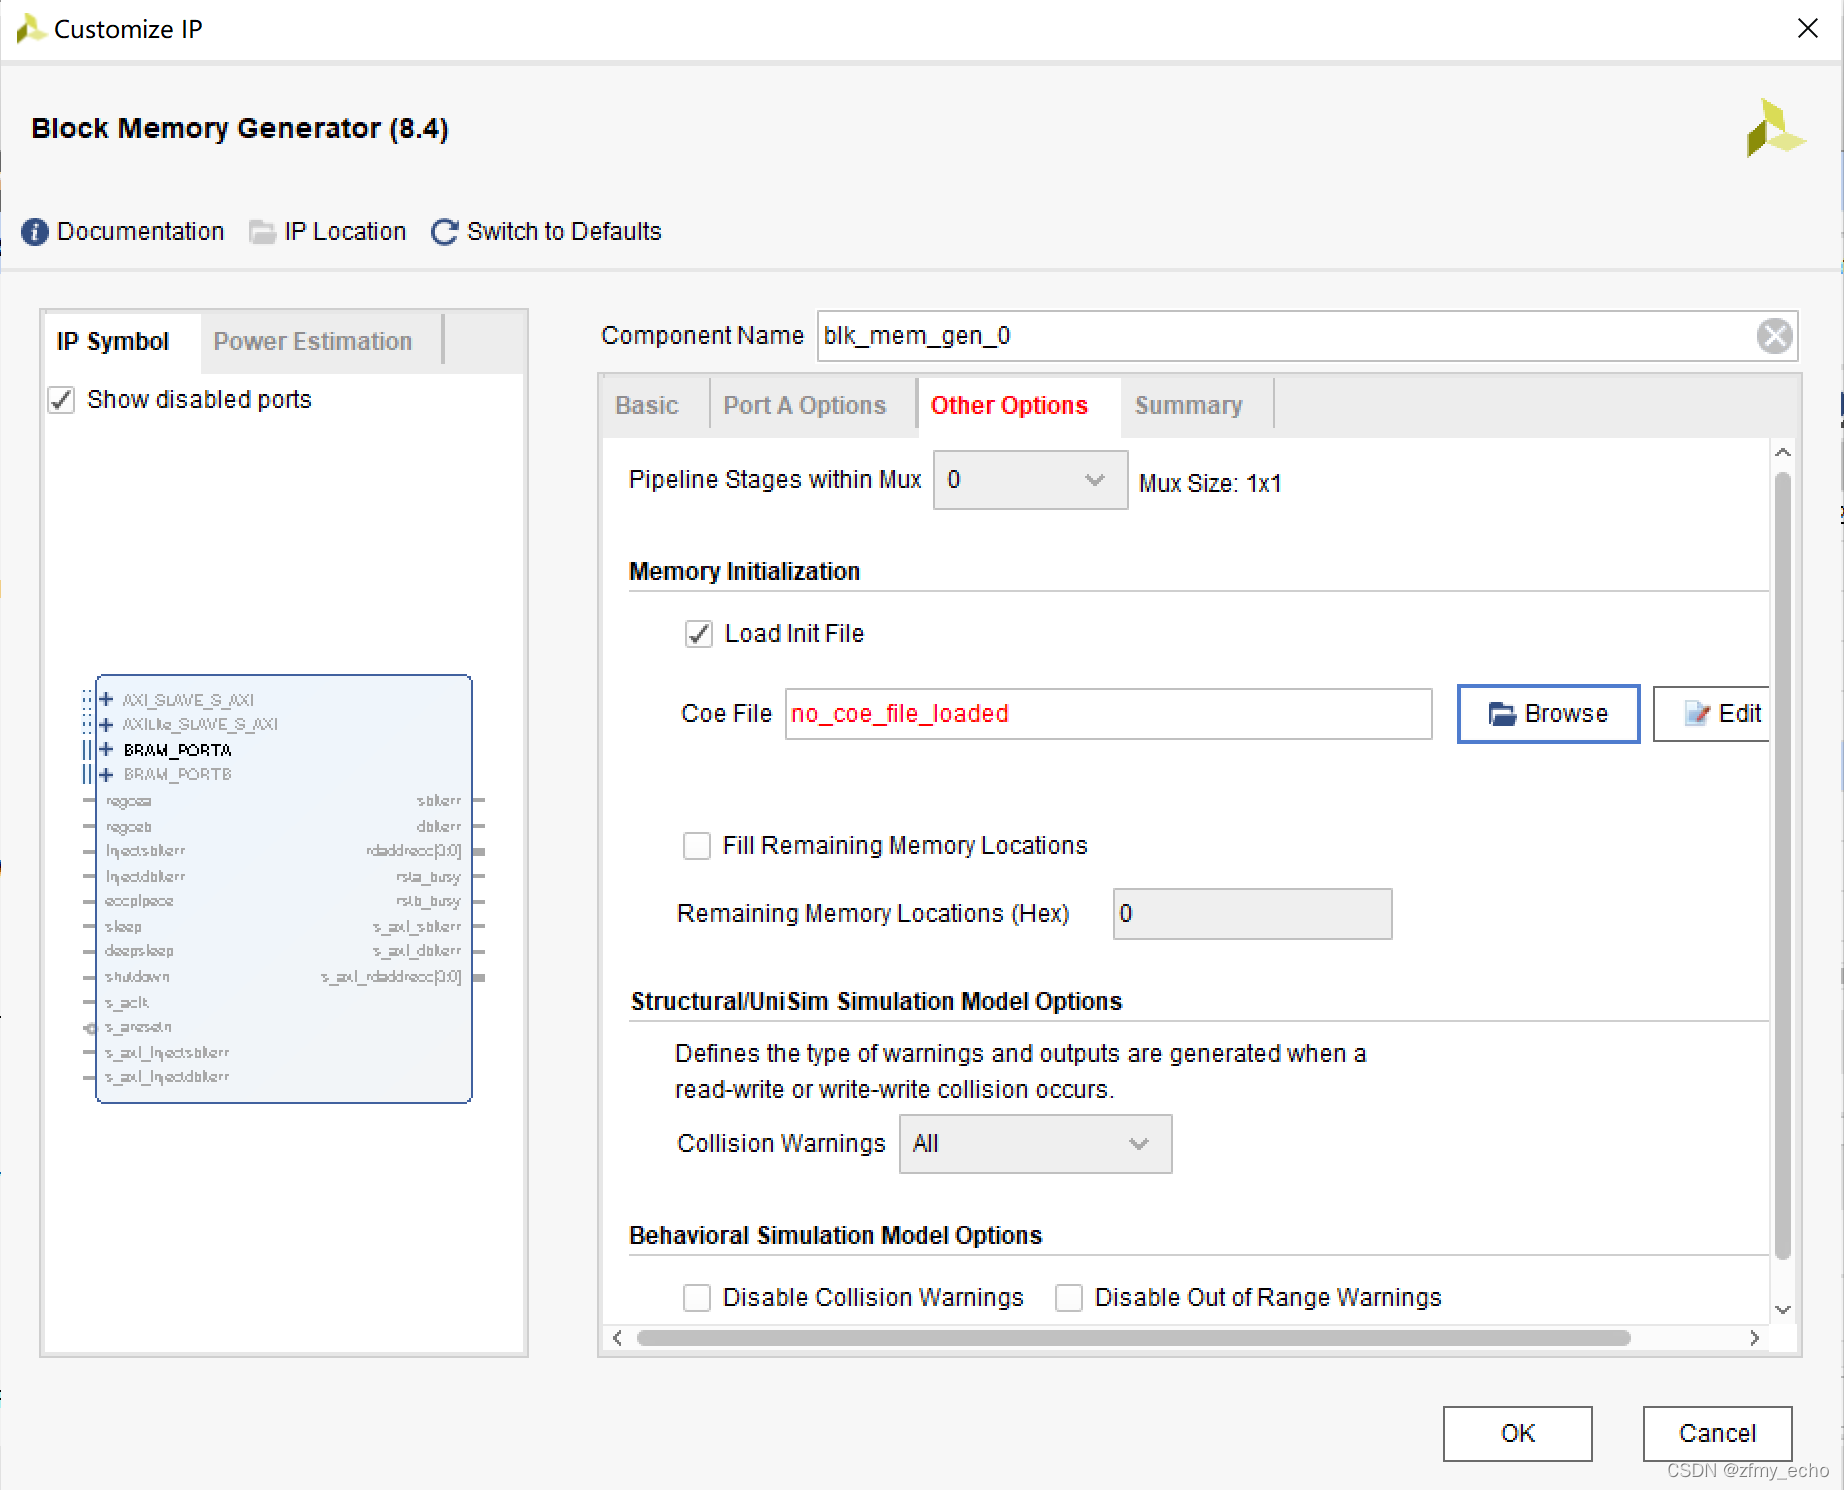Switch to Port A Options tab
Screen dimensions: 1844x1490
805,406
